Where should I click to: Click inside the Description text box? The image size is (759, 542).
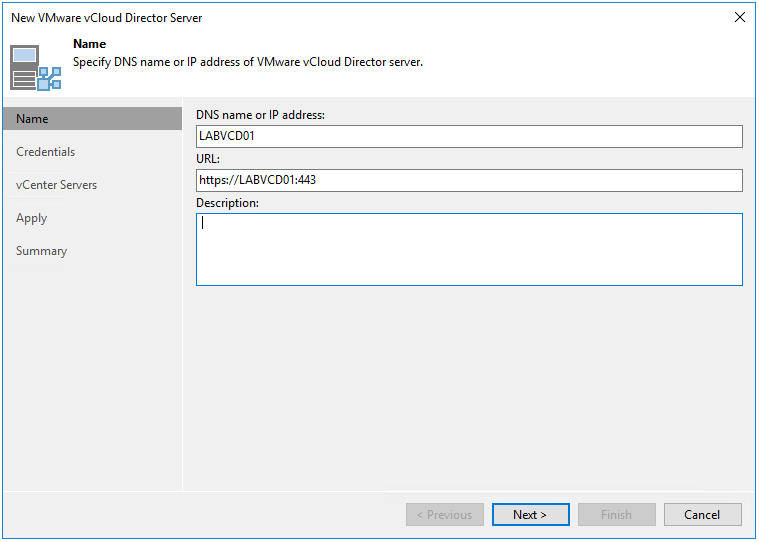pyautogui.click(x=468, y=249)
